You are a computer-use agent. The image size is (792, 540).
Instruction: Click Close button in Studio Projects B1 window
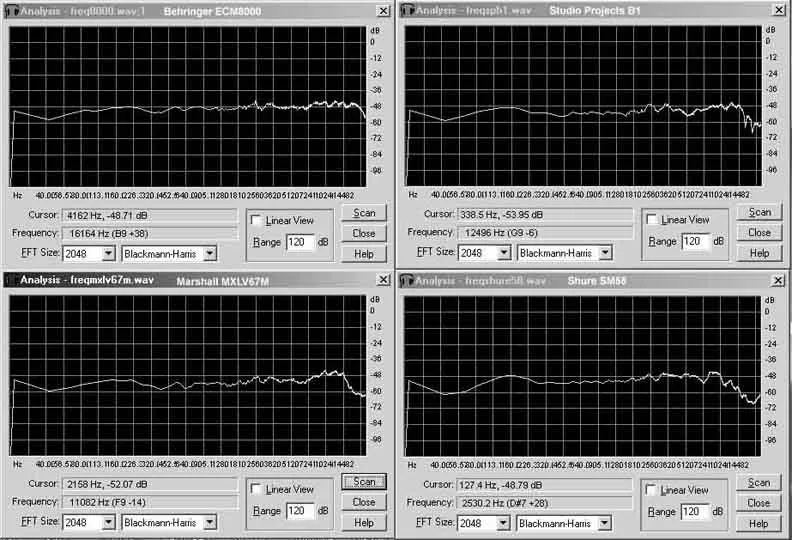pos(759,232)
